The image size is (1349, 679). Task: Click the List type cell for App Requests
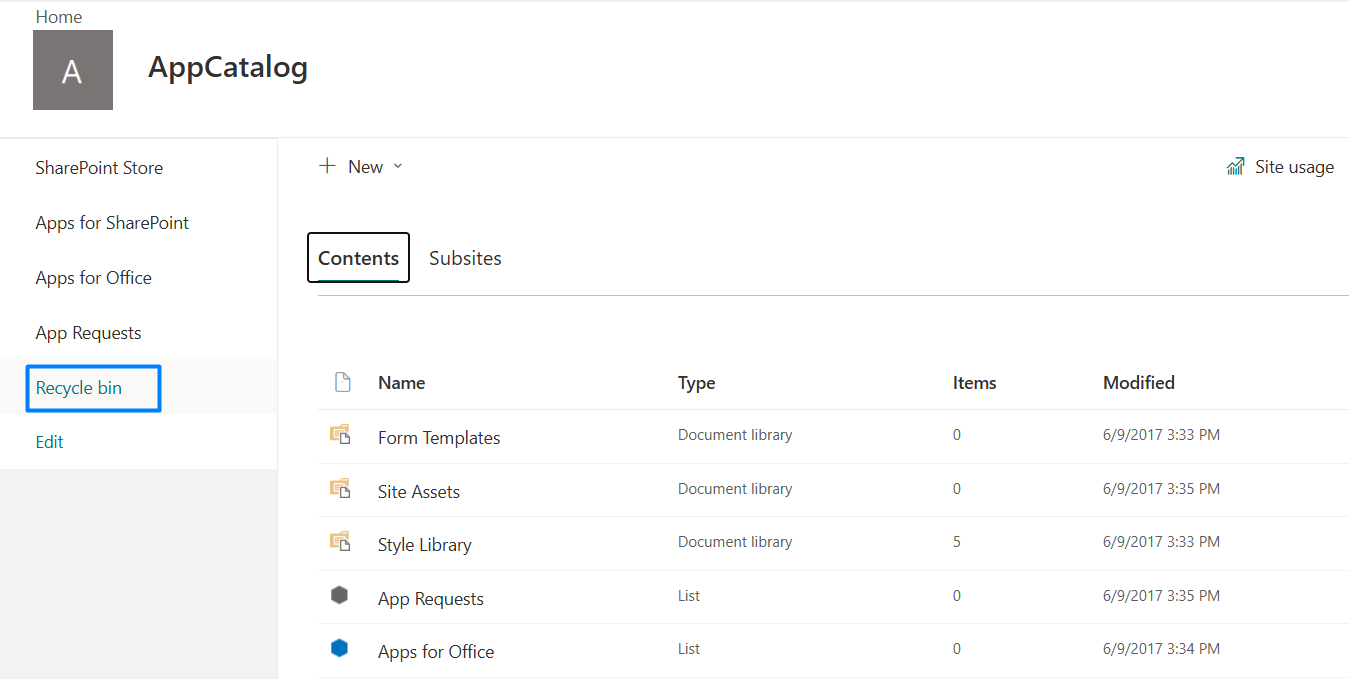click(689, 596)
